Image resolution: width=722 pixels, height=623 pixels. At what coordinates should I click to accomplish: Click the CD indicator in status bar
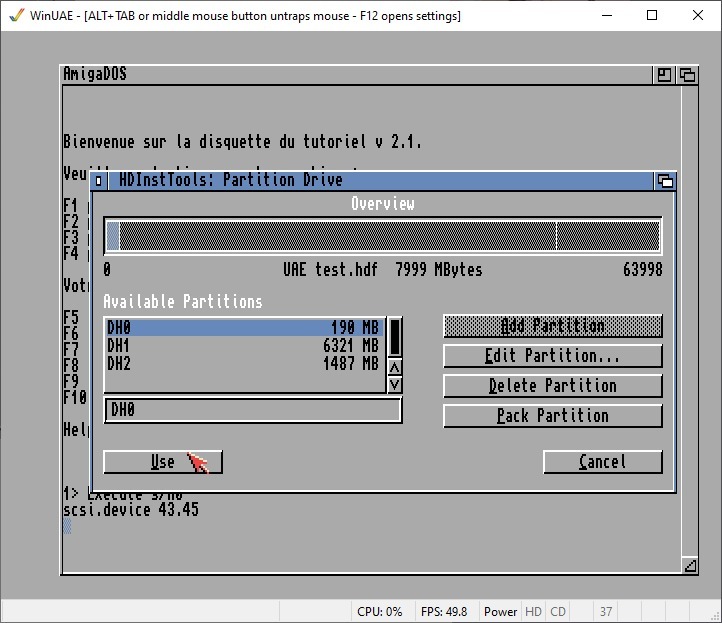pyautogui.click(x=558, y=611)
